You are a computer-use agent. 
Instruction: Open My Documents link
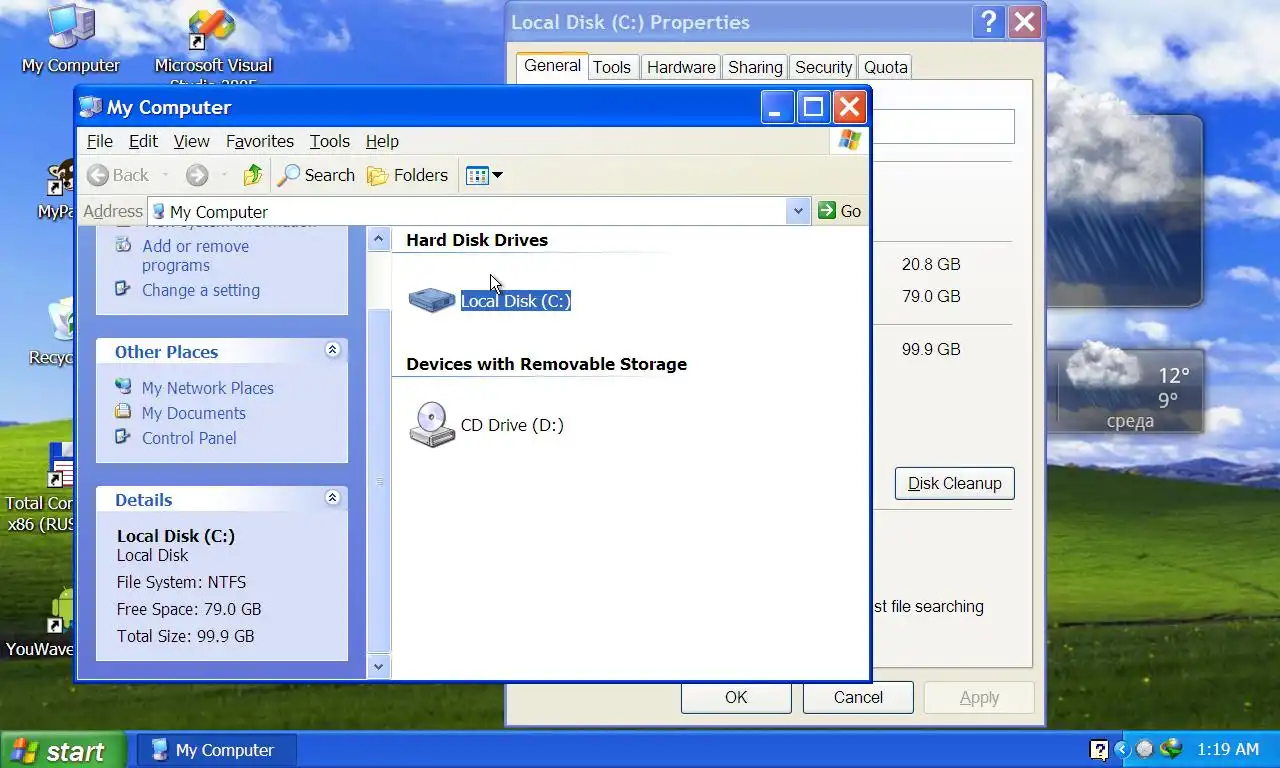coord(194,413)
